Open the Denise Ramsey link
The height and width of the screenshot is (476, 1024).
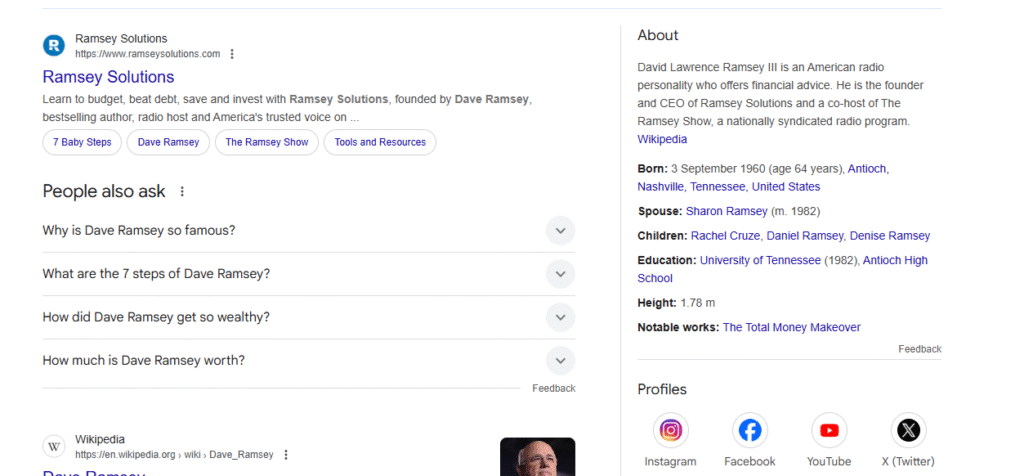coord(890,236)
